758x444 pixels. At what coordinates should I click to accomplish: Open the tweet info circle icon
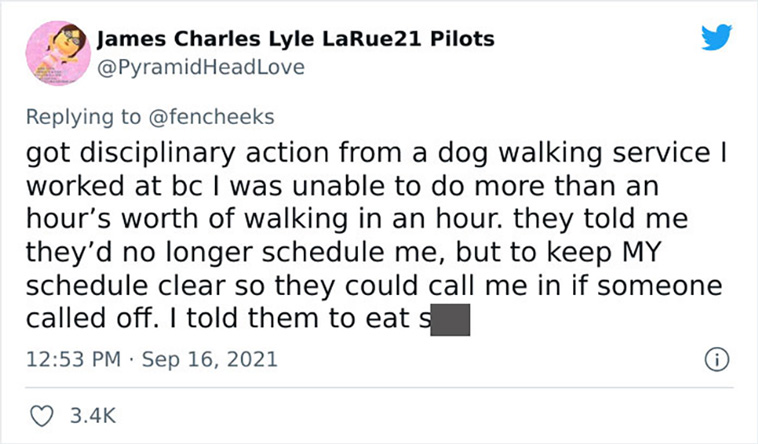point(716,360)
